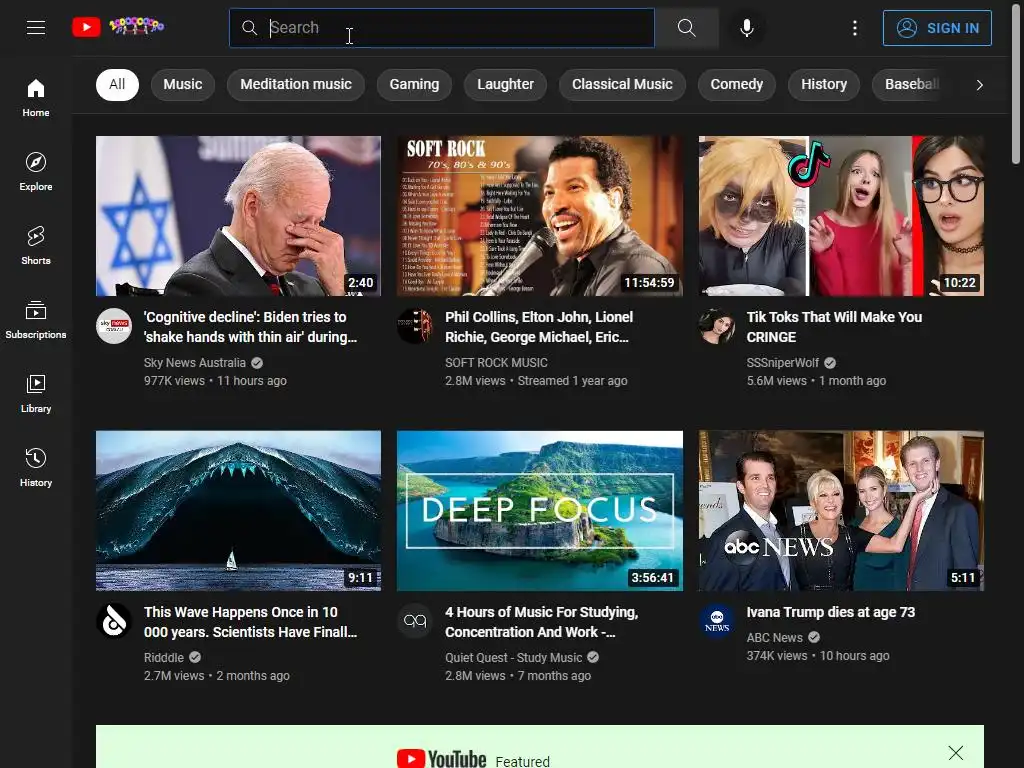Viewport: 1024px width, 768px height.
Task: Open the hamburger guide menu
Action: coord(36,27)
